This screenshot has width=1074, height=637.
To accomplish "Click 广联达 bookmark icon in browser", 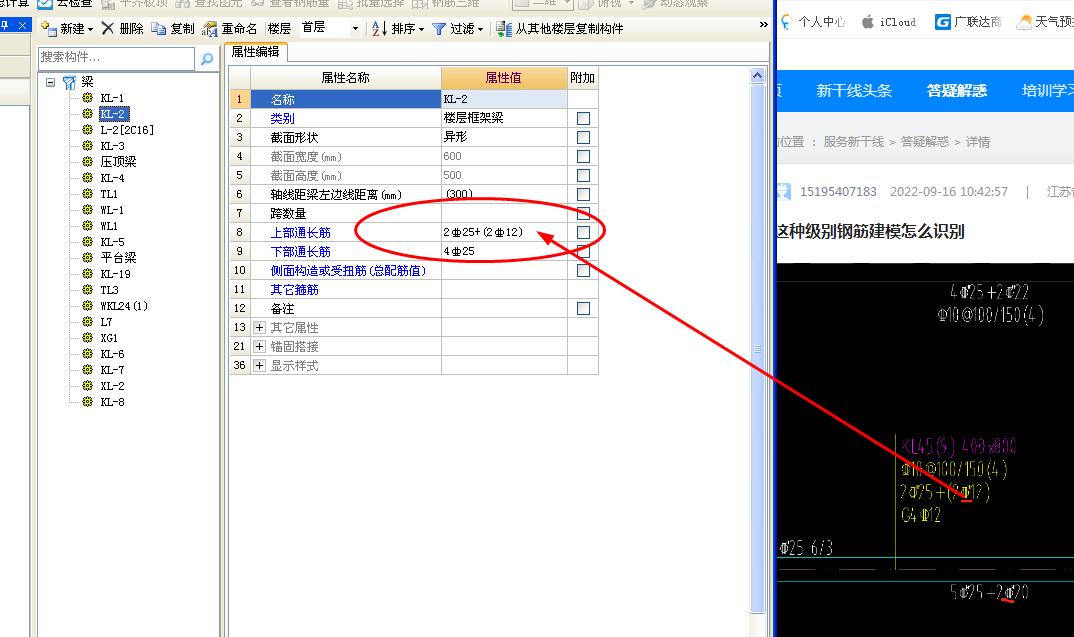I will (943, 22).
